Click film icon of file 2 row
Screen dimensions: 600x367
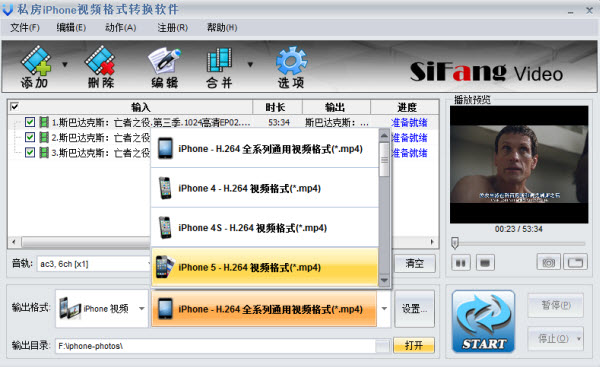(44, 137)
